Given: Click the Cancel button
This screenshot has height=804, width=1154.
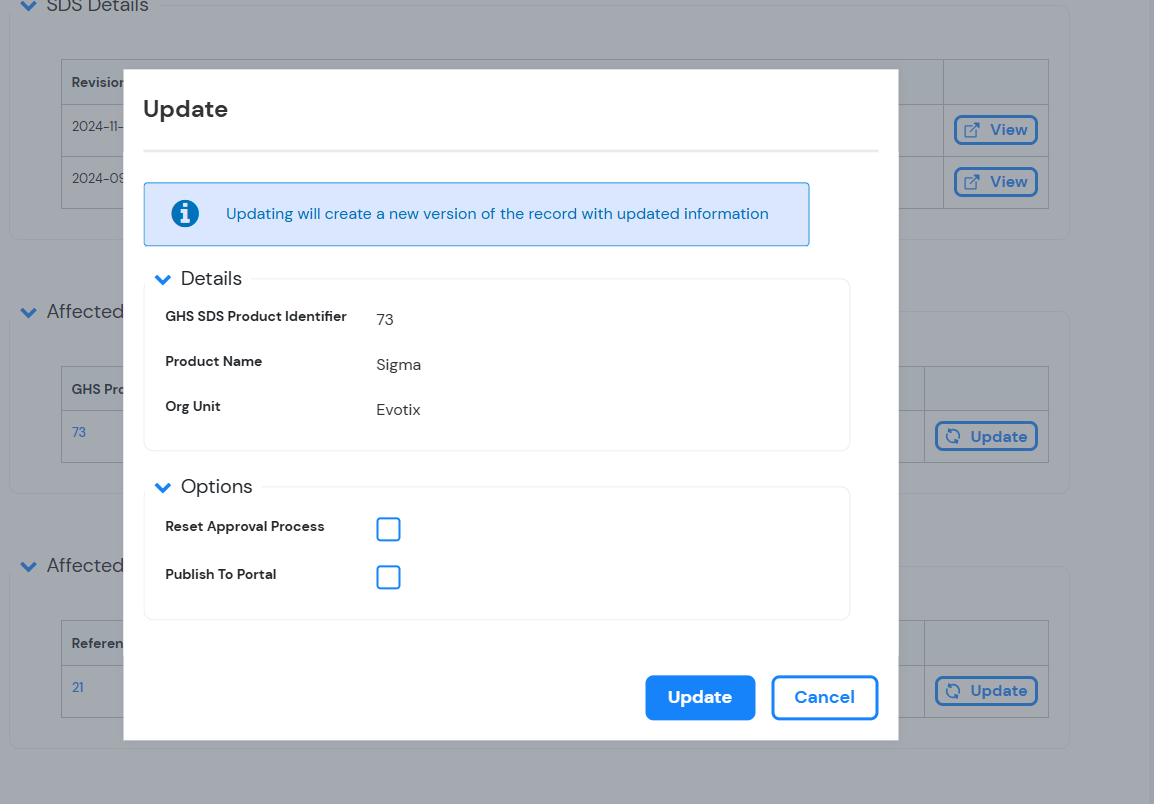Looking at the screenshot, I should [824, 697].
